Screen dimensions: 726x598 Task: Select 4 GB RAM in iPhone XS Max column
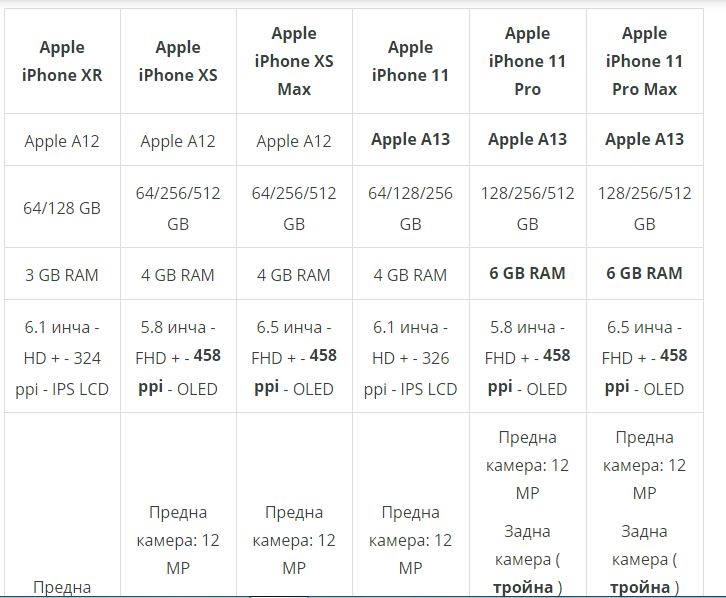294,274
